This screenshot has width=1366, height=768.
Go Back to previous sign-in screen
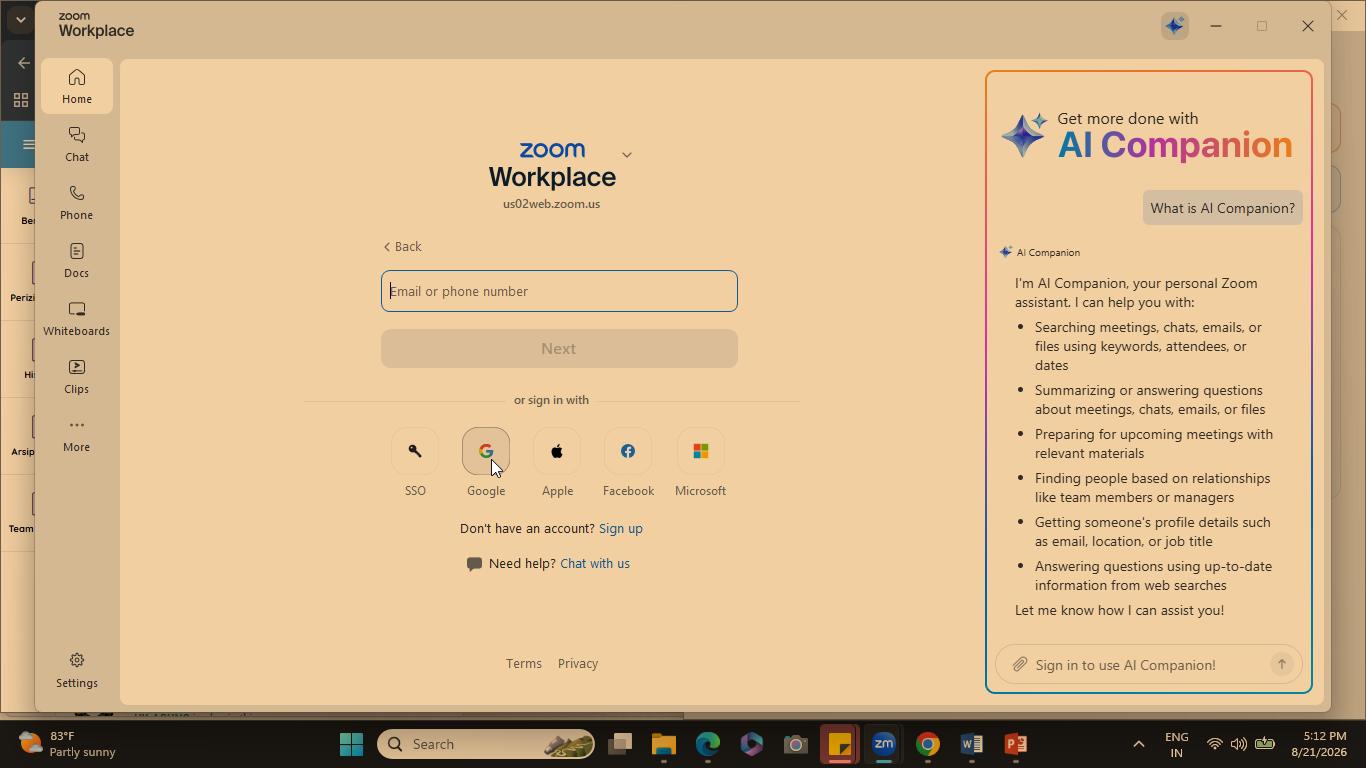(x=402, y=247)
